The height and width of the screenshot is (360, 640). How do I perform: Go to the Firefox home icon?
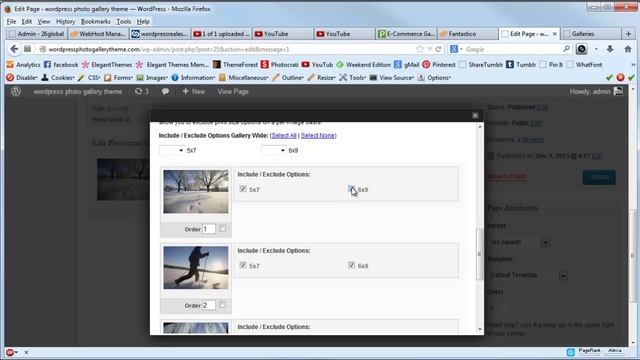point(628,49)
